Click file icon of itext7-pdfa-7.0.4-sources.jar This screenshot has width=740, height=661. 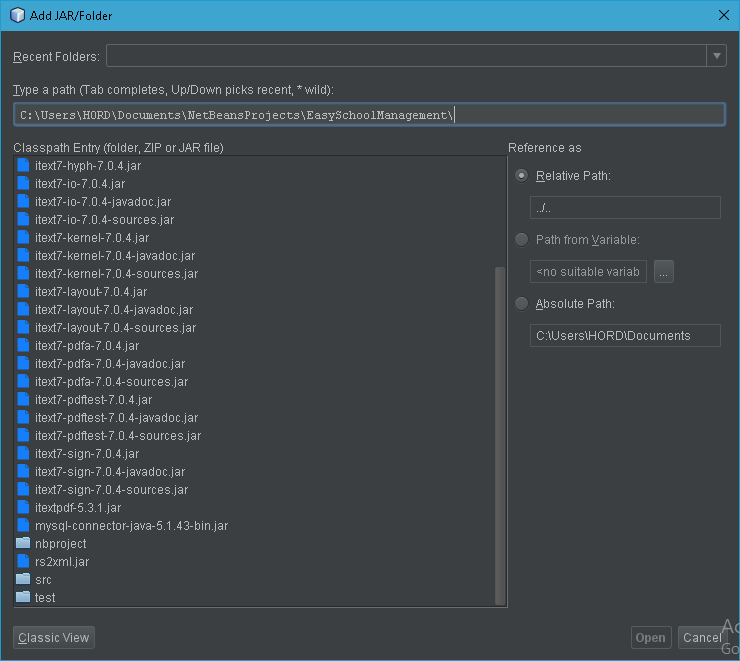tap(23, 381)
